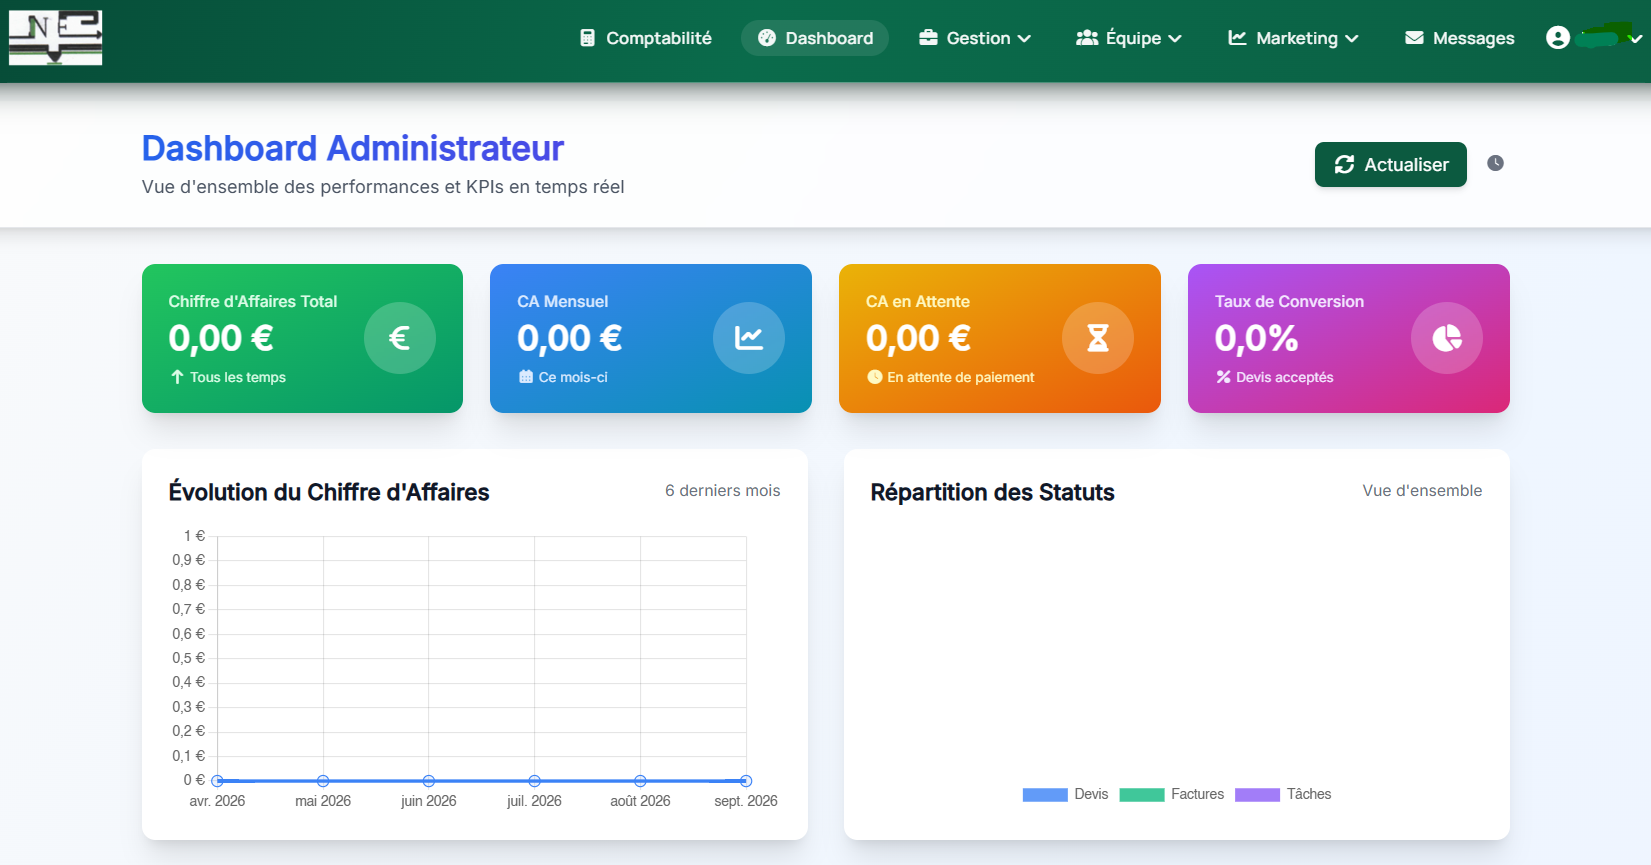Click the briefcase icon beside Gestion
Viewport: 1651px width, 865px height.
928,38
